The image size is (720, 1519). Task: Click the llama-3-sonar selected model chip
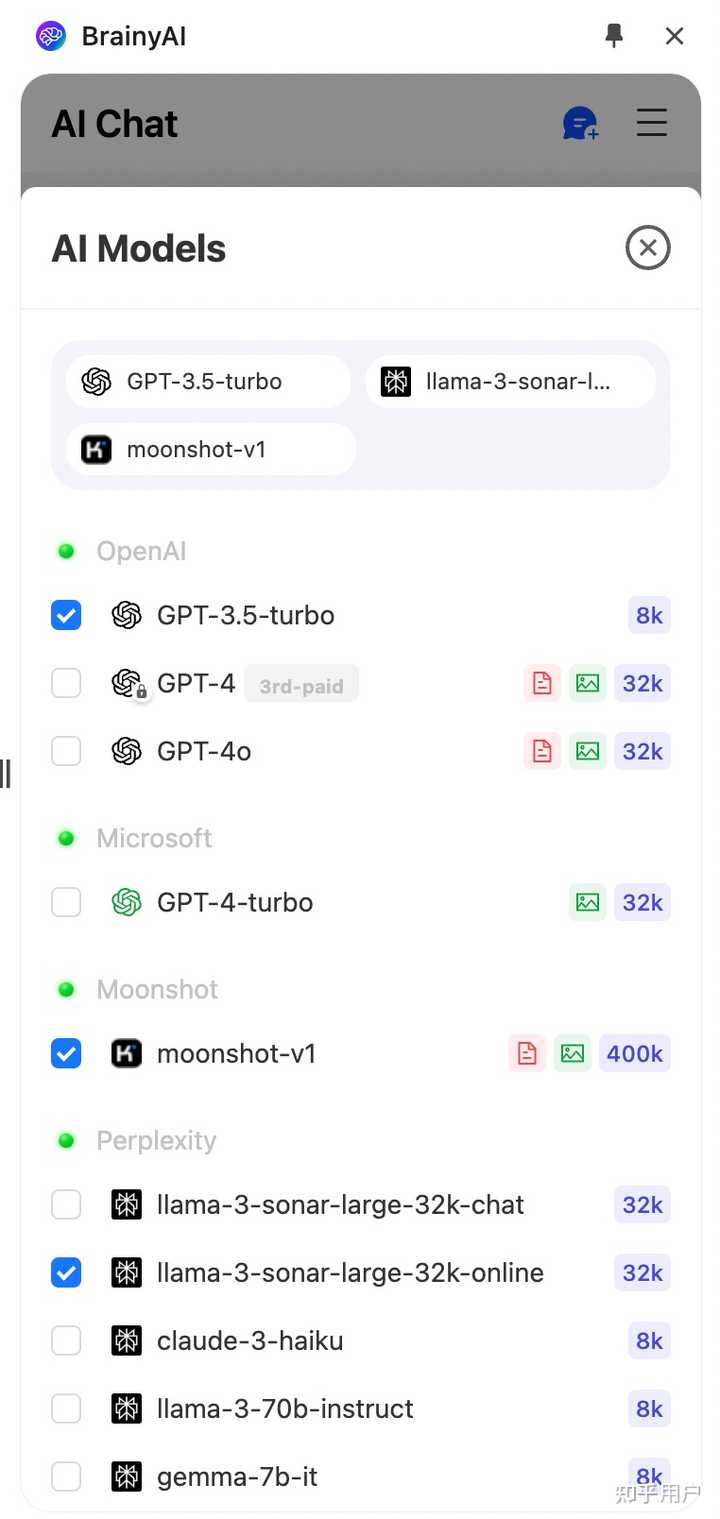click(510, 382)
